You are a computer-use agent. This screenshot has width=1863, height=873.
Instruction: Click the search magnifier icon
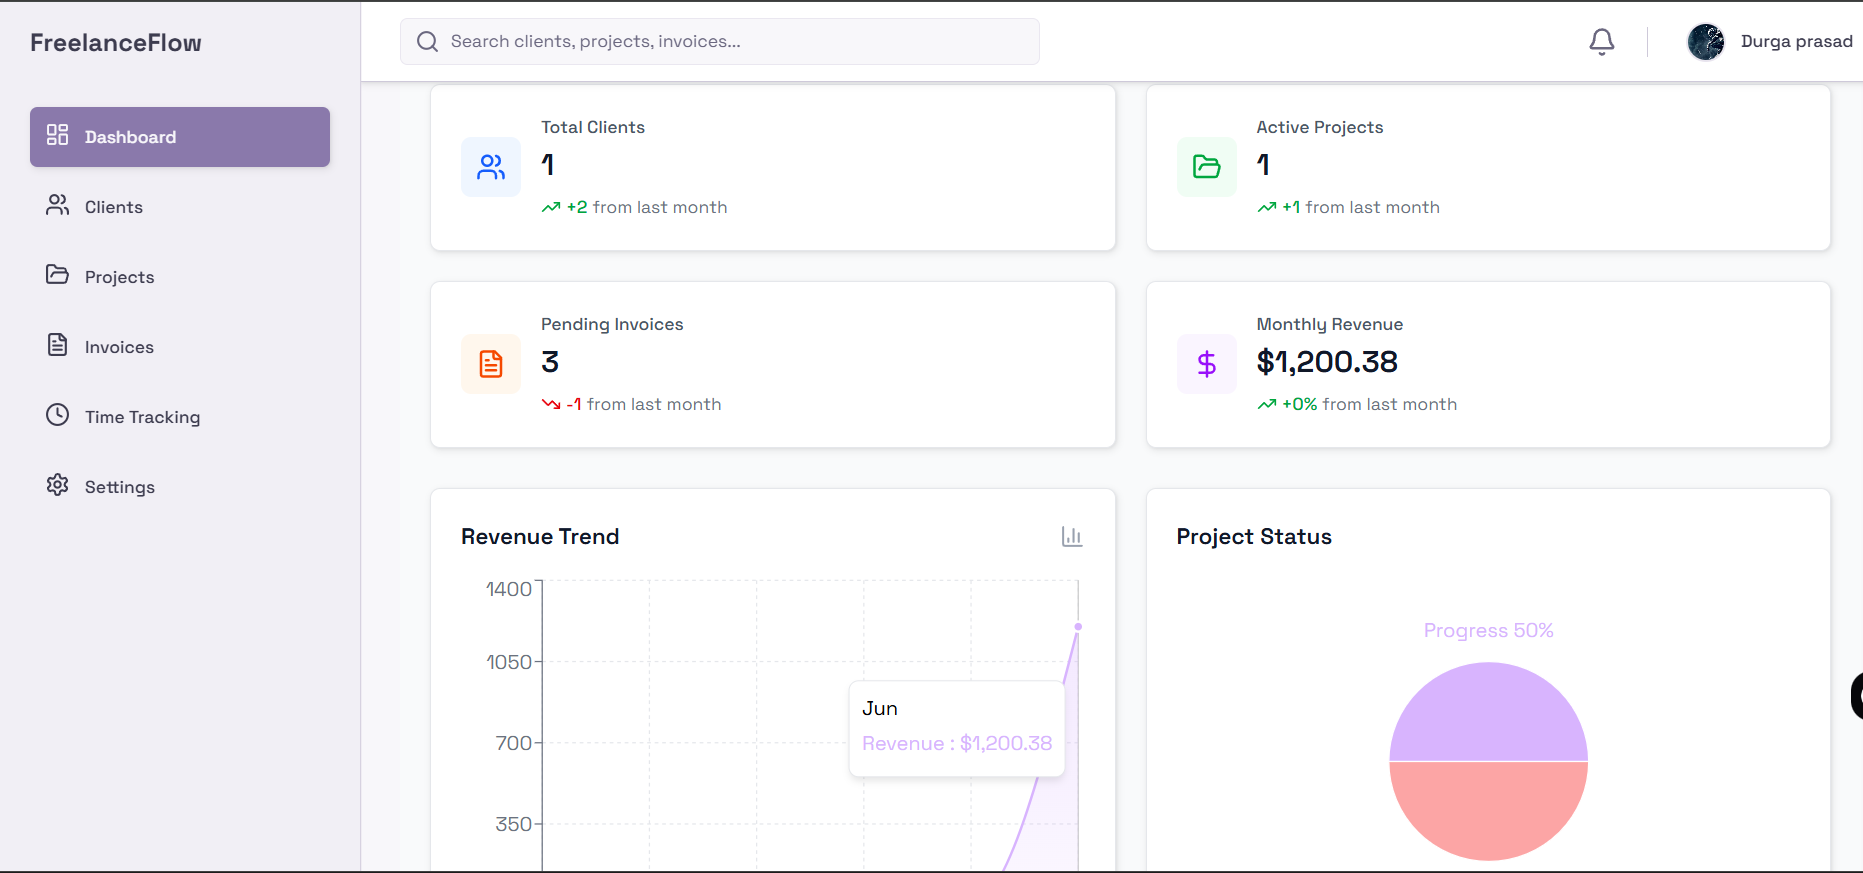click(x=428, y=42)
